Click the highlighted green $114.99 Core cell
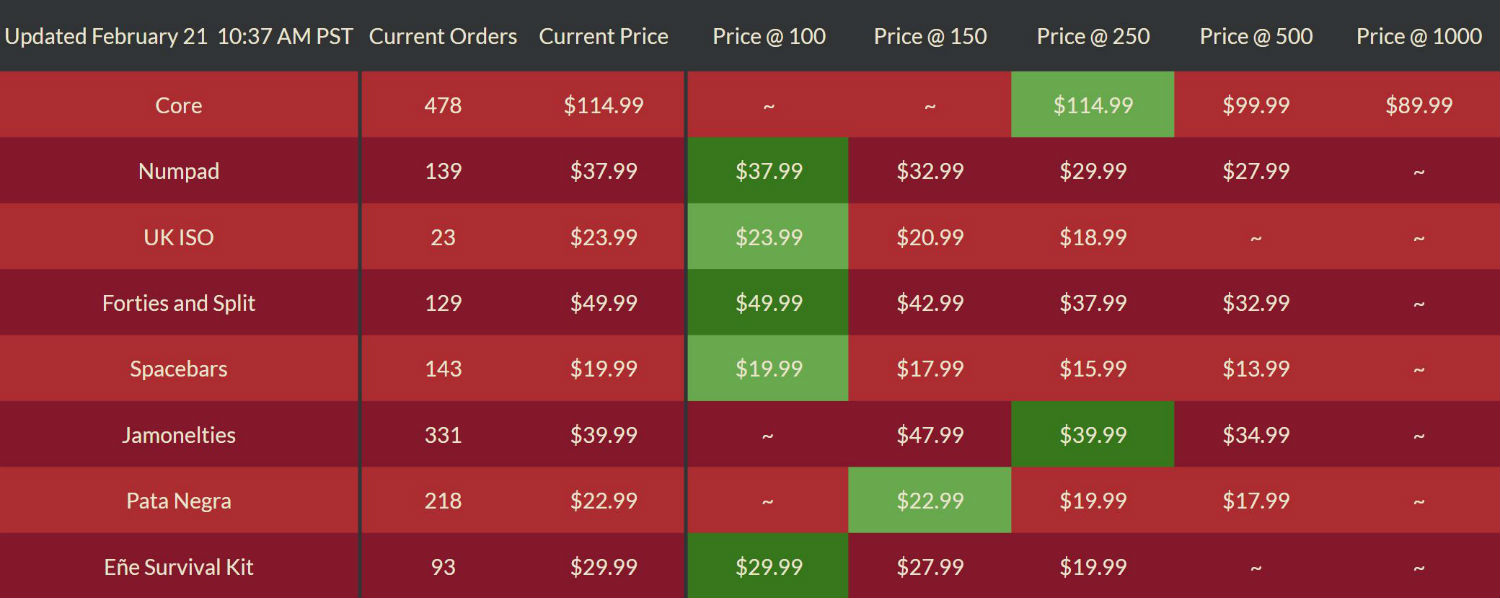 (x=1093, y=105)
